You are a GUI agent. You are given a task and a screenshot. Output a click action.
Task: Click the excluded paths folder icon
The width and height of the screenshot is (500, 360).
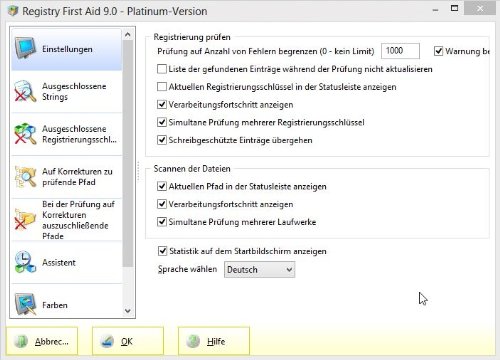(x=25, y=219)
